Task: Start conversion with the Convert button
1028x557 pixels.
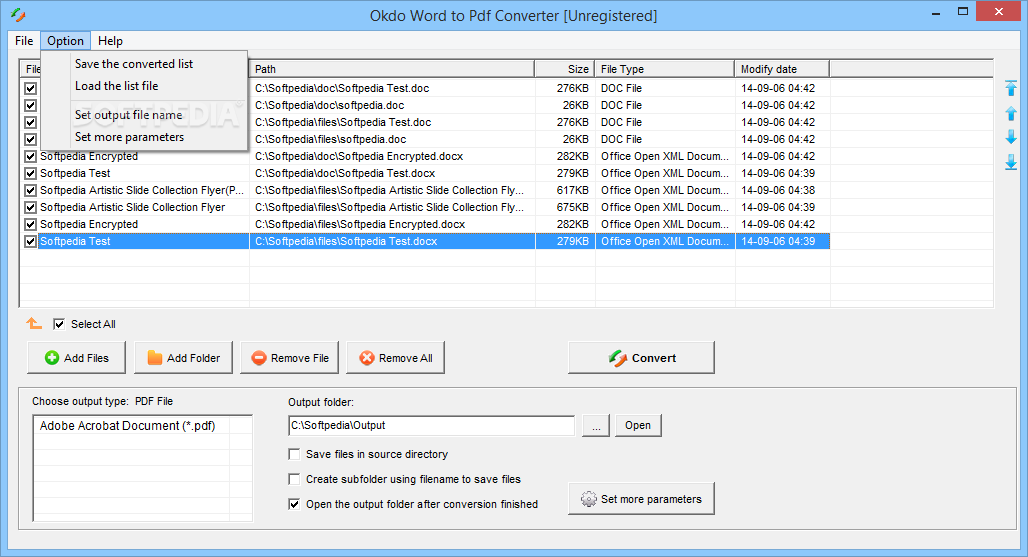Action: [x=641, y=358]
